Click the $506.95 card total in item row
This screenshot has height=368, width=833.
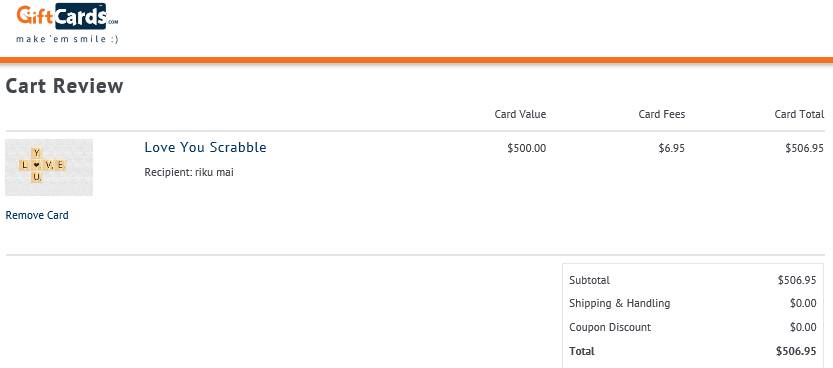point(805,148)
